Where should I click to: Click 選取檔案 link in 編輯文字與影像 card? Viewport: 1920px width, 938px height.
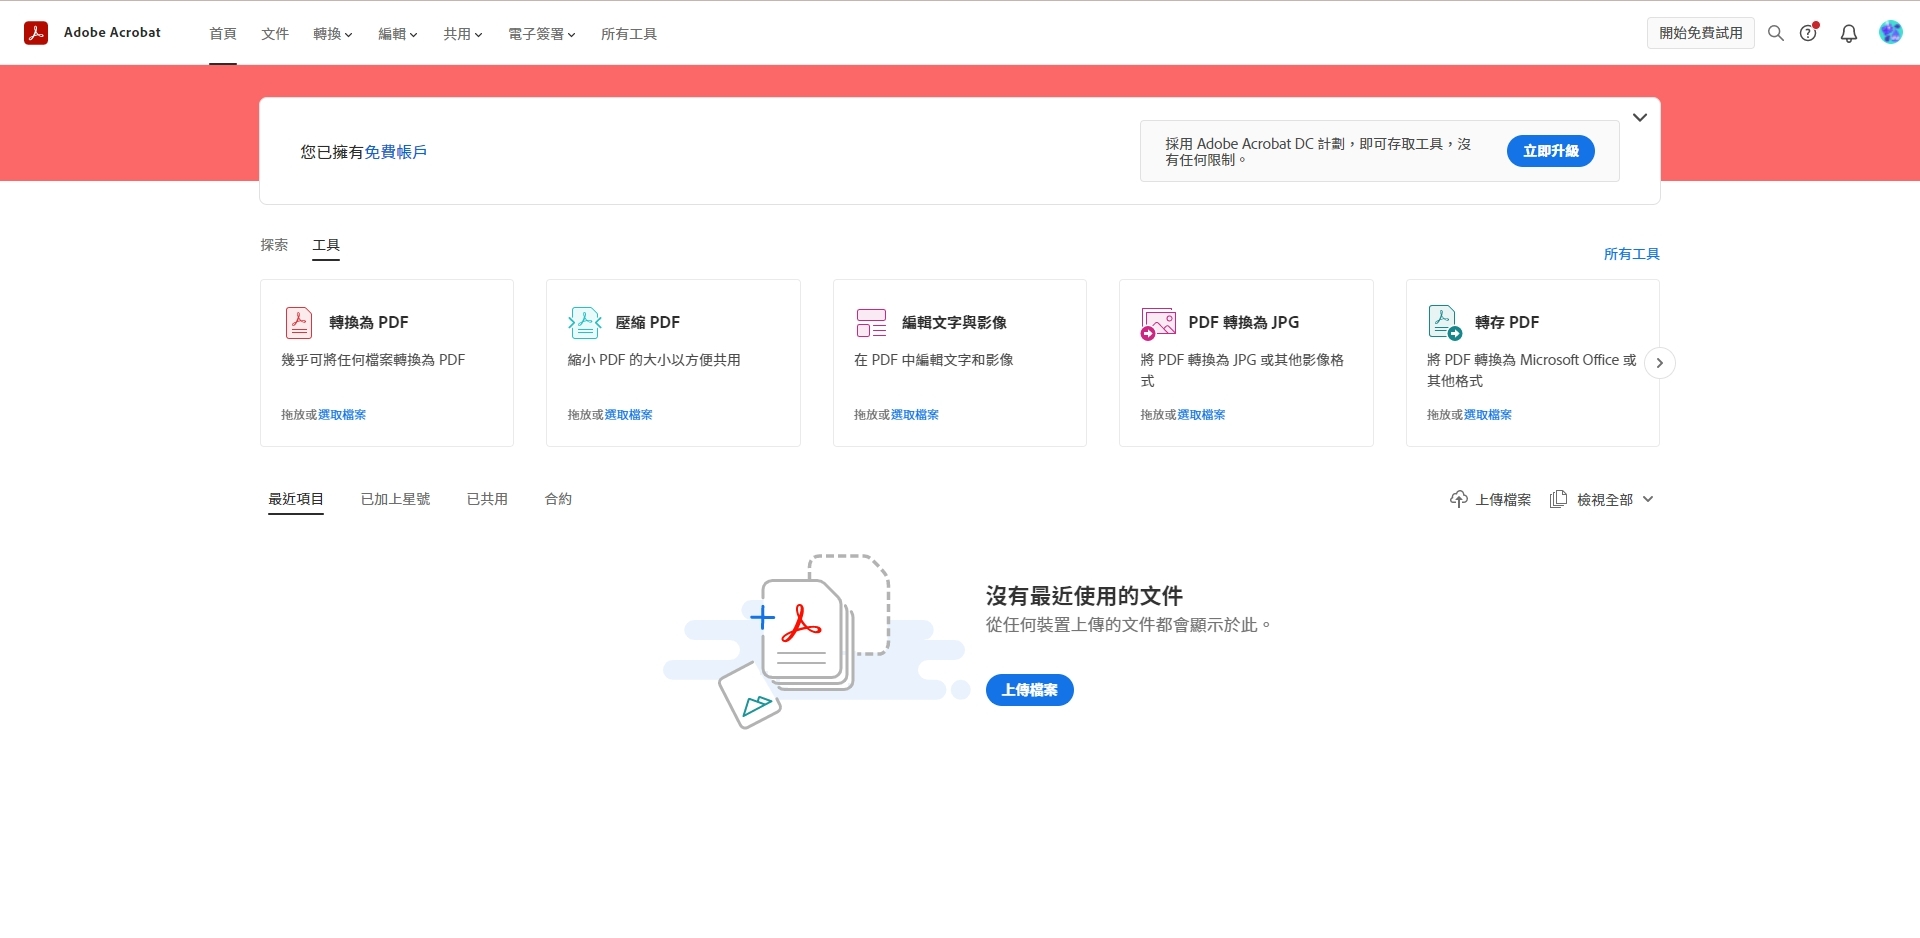[914, 414]
